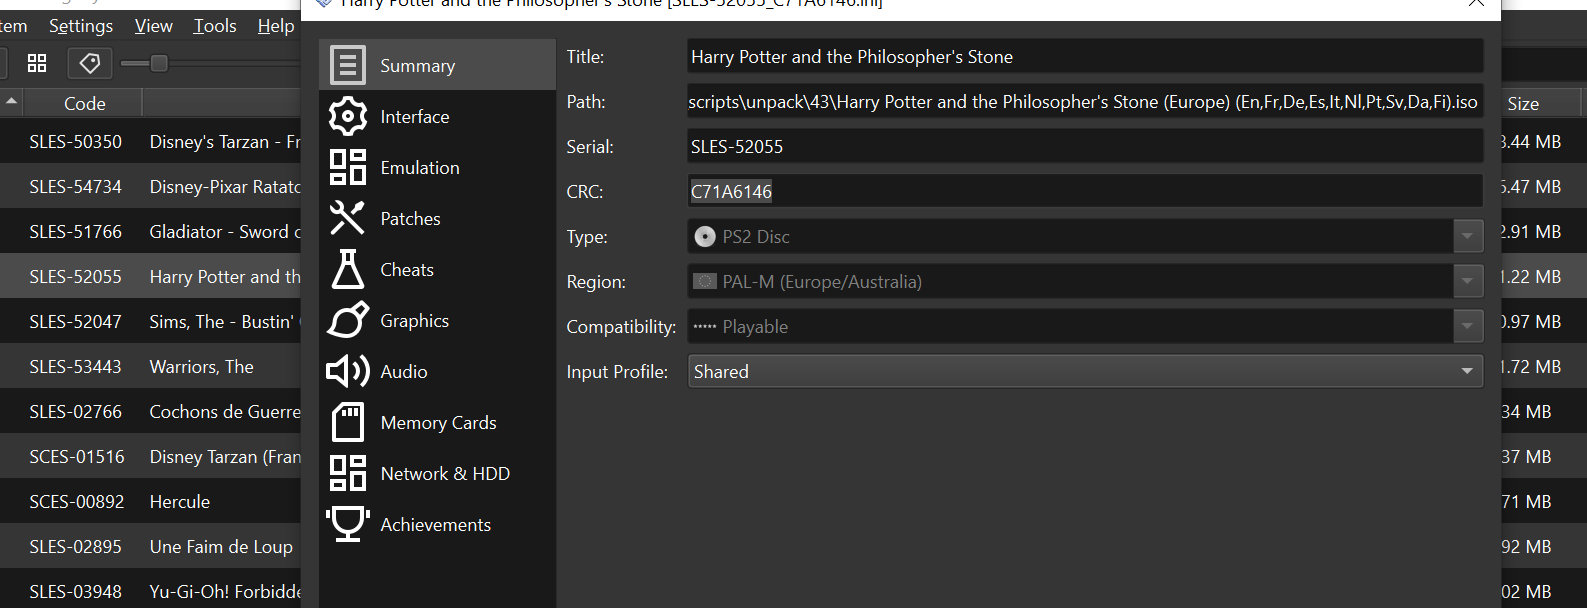The height and width of the screenshot is (608, 1587).
Task: Open the Network & HDD icon
Action: (348, 474)
